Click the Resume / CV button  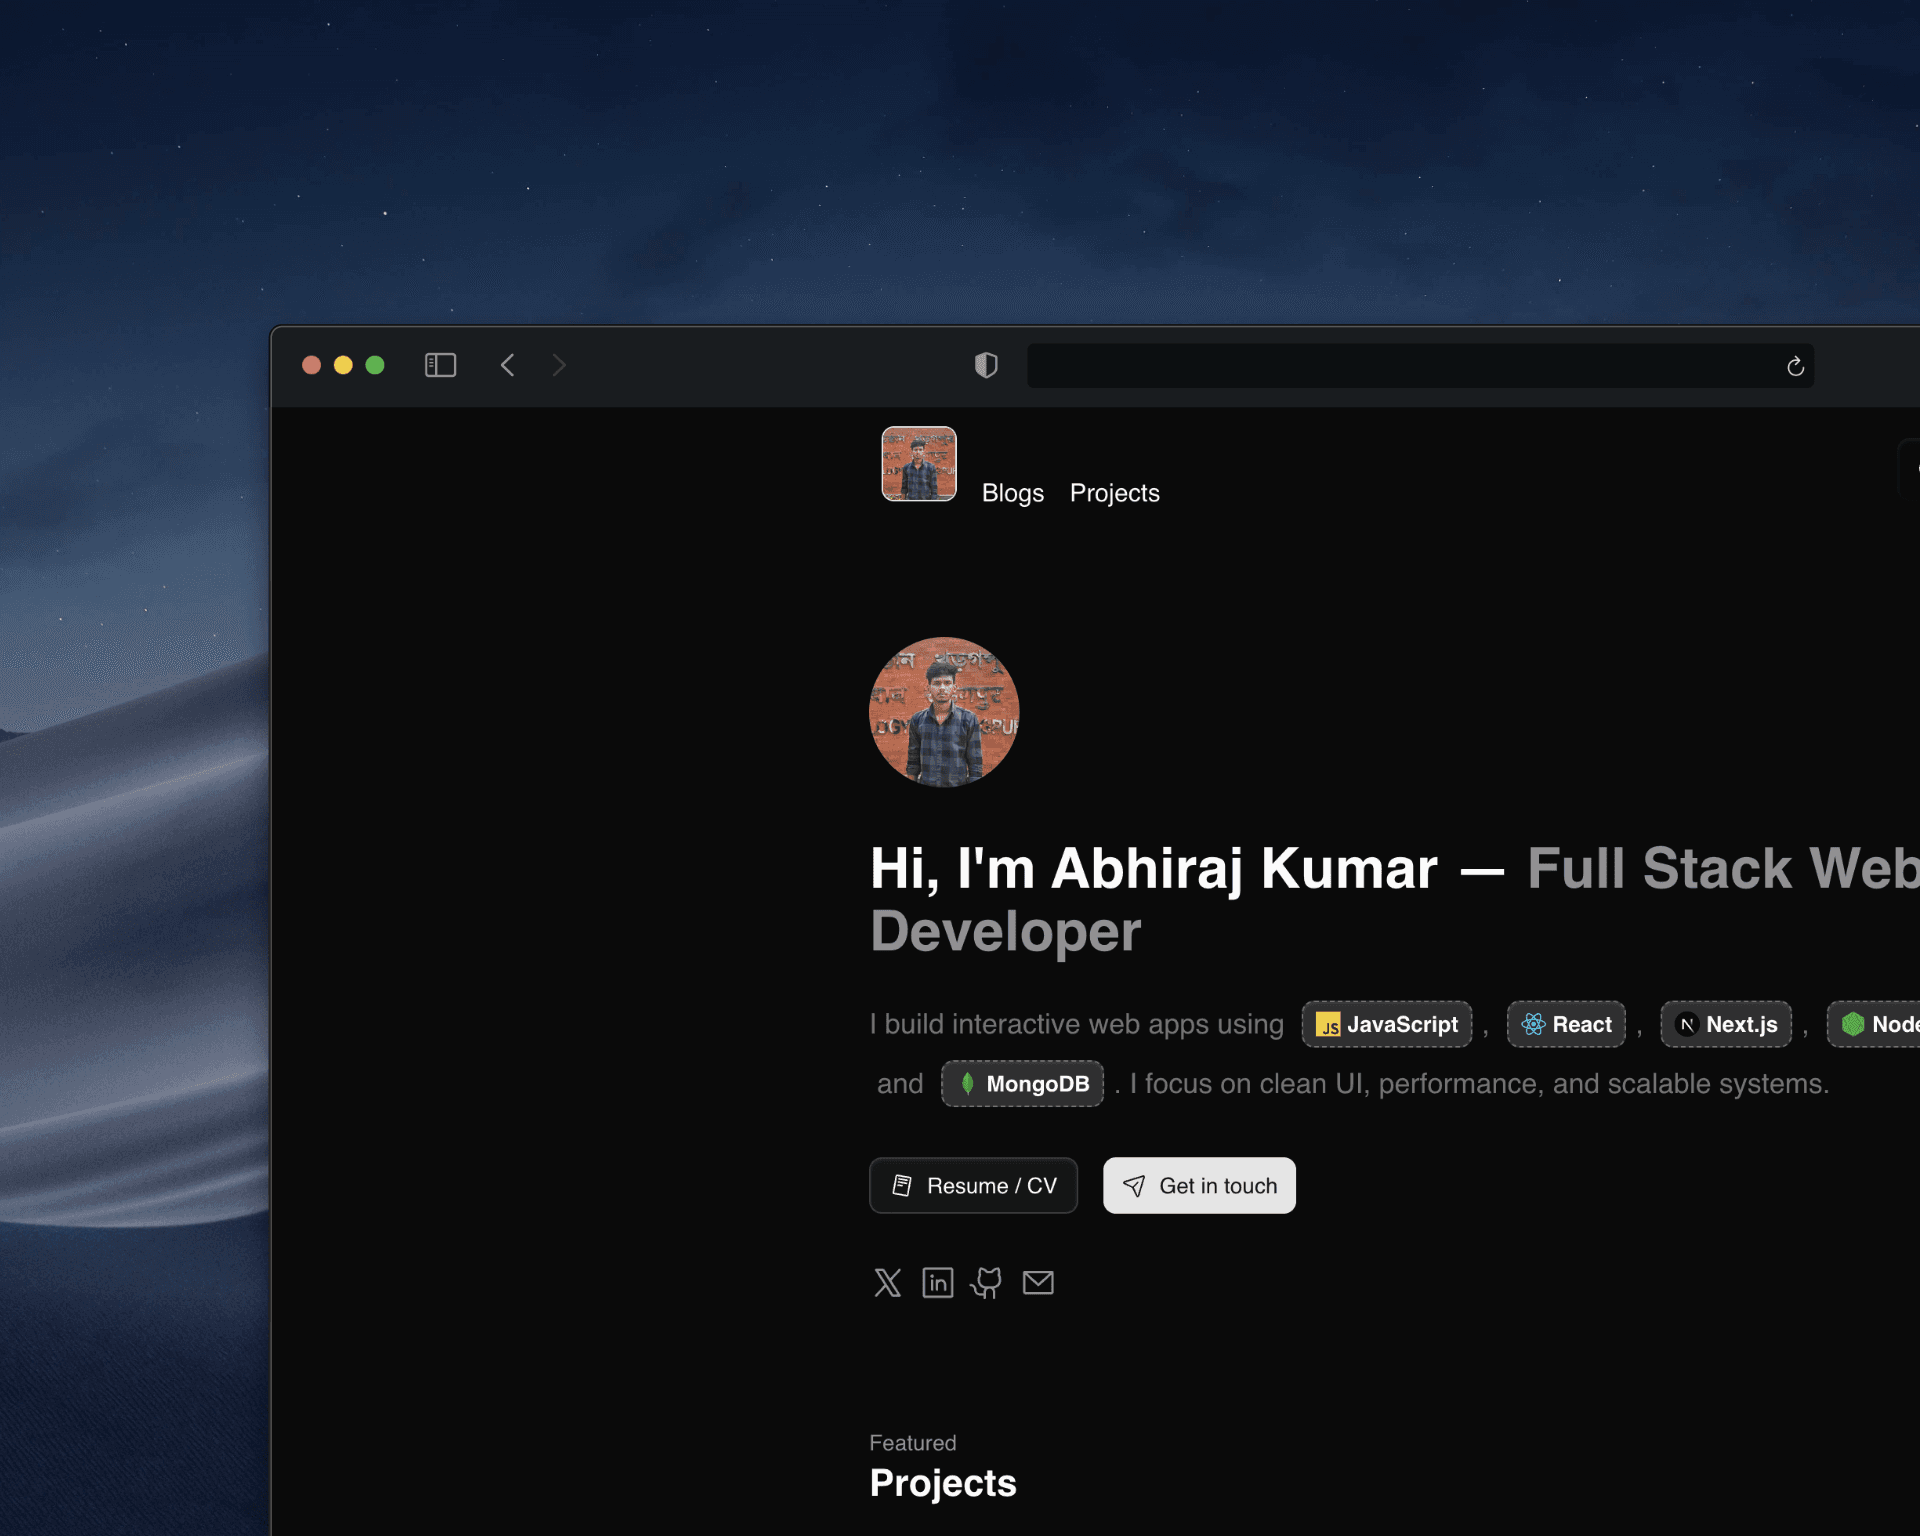(x=973, y=1185)
